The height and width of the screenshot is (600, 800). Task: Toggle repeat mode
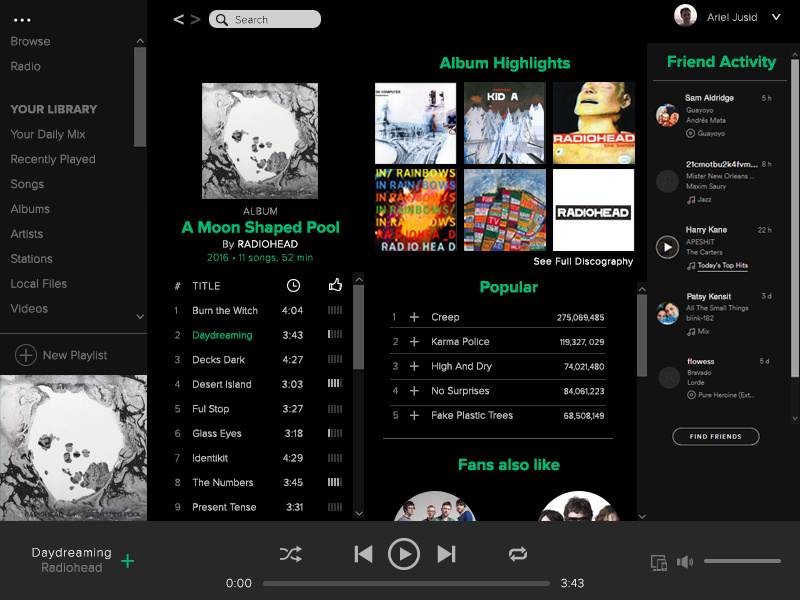pyautogui.click(x=518, y=553)
